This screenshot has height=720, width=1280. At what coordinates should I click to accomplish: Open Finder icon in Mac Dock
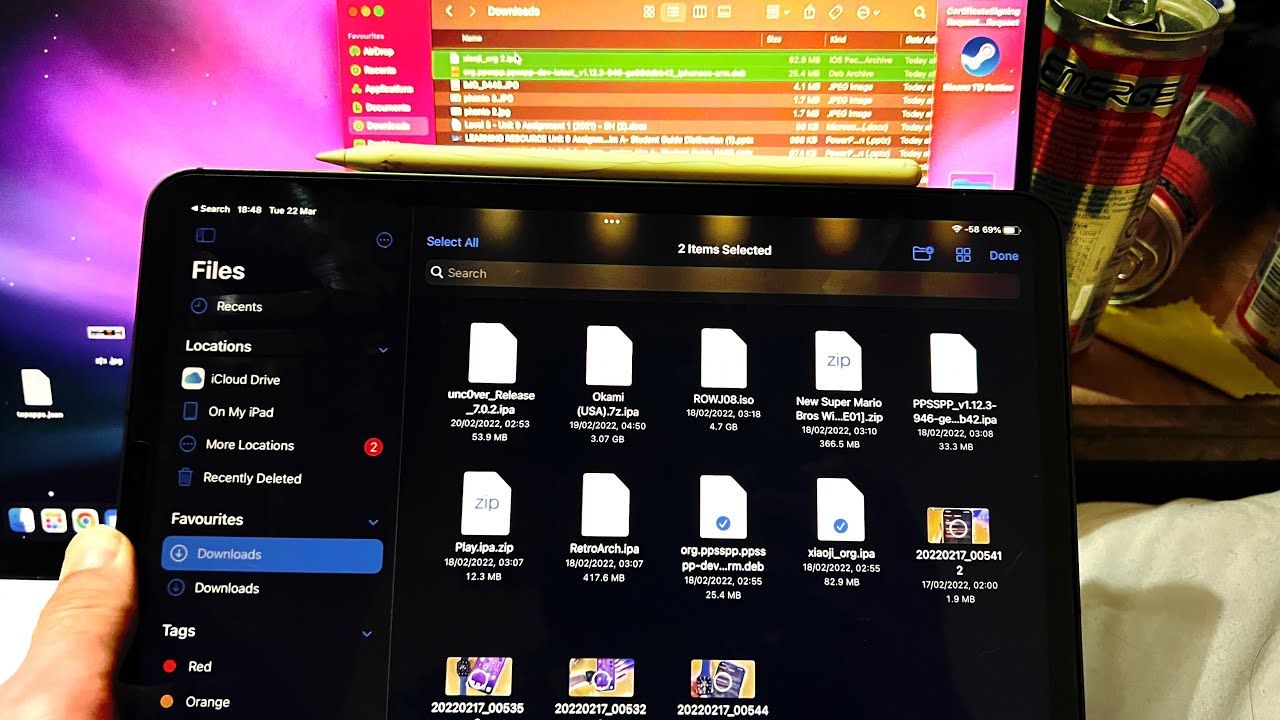pyautogui.click(x=21, y=520)
